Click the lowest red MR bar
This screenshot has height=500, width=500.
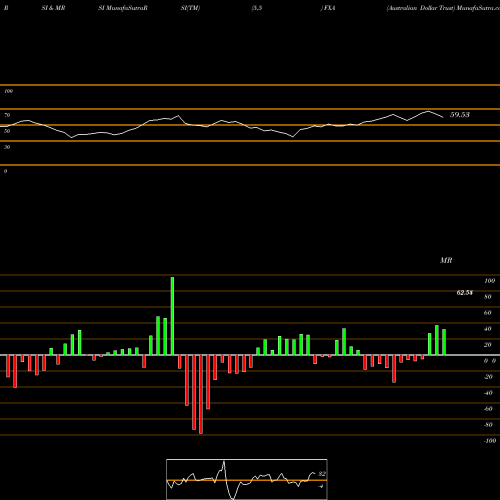tap(201, 394)
